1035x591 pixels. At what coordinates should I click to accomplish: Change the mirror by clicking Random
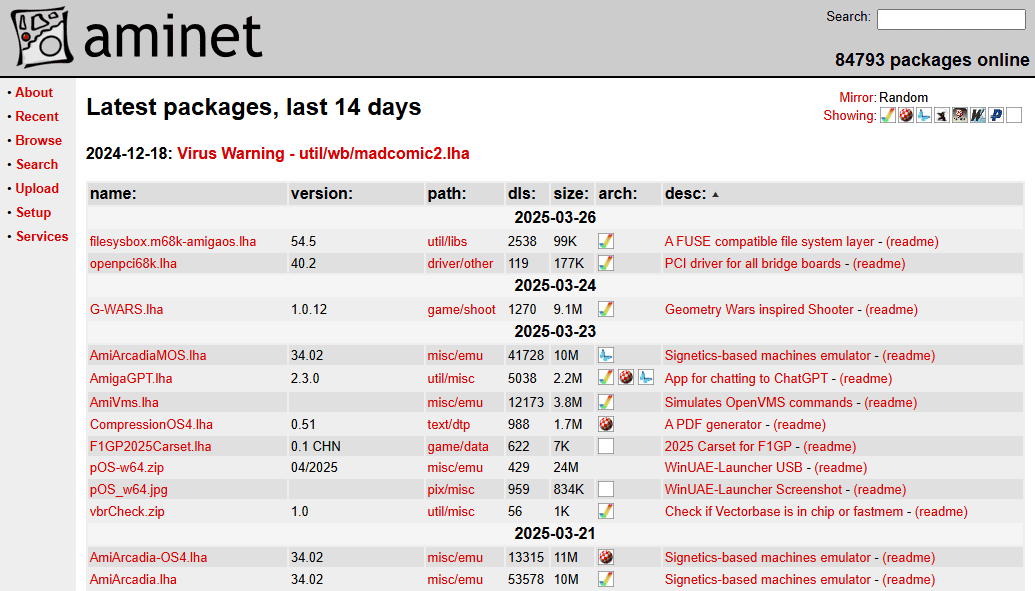point(903,97)
